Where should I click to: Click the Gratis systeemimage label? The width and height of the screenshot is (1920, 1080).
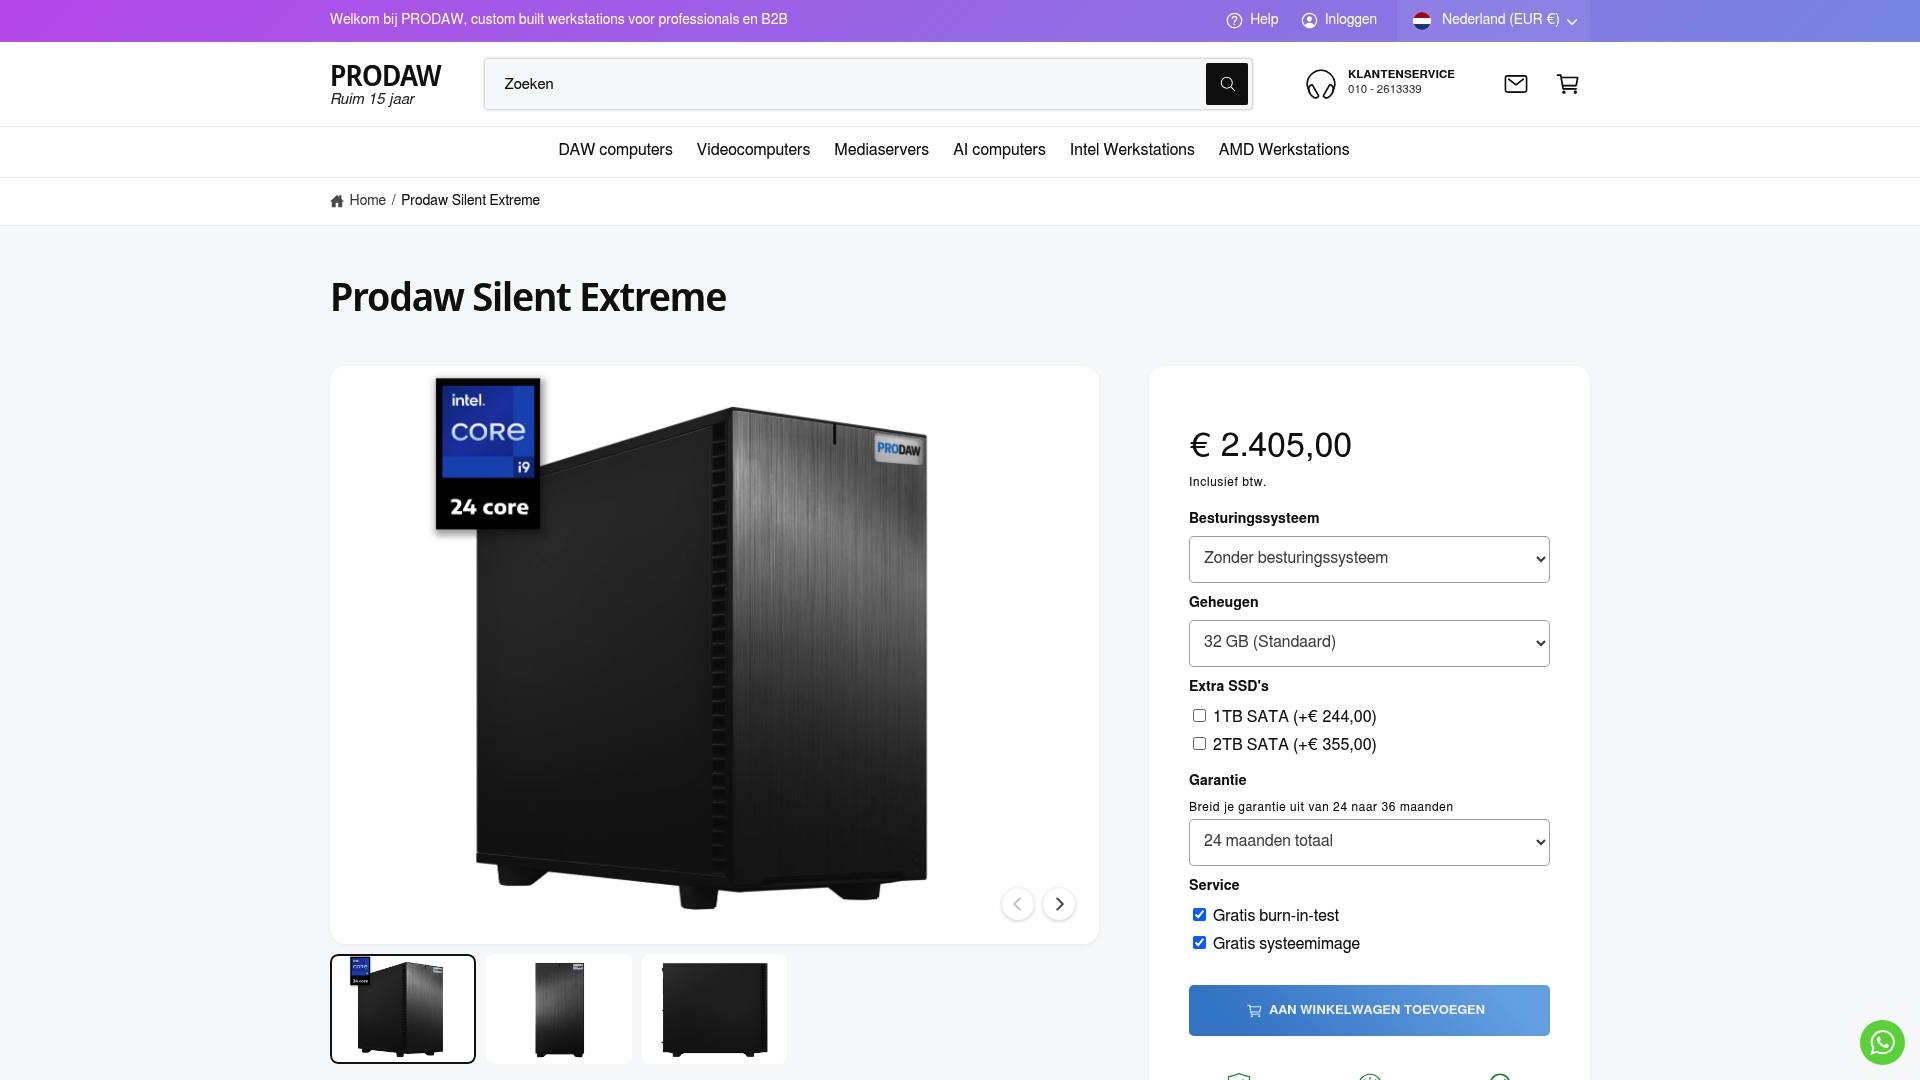click(1286, 944)
